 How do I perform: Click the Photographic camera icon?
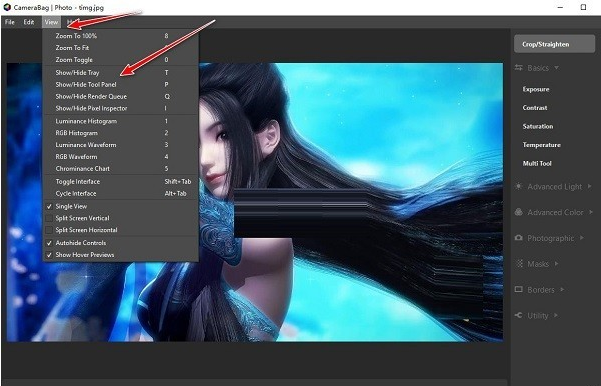[x=519, y=238]
